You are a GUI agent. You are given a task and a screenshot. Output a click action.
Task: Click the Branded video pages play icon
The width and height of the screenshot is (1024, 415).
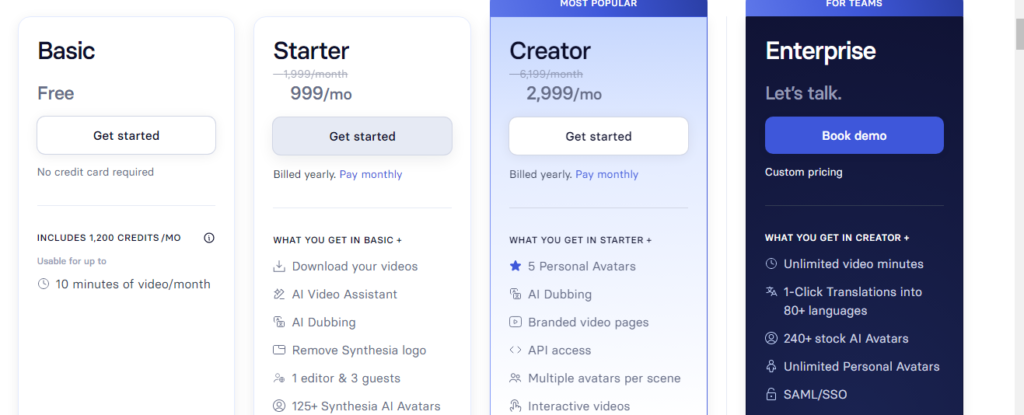[515, 323]
